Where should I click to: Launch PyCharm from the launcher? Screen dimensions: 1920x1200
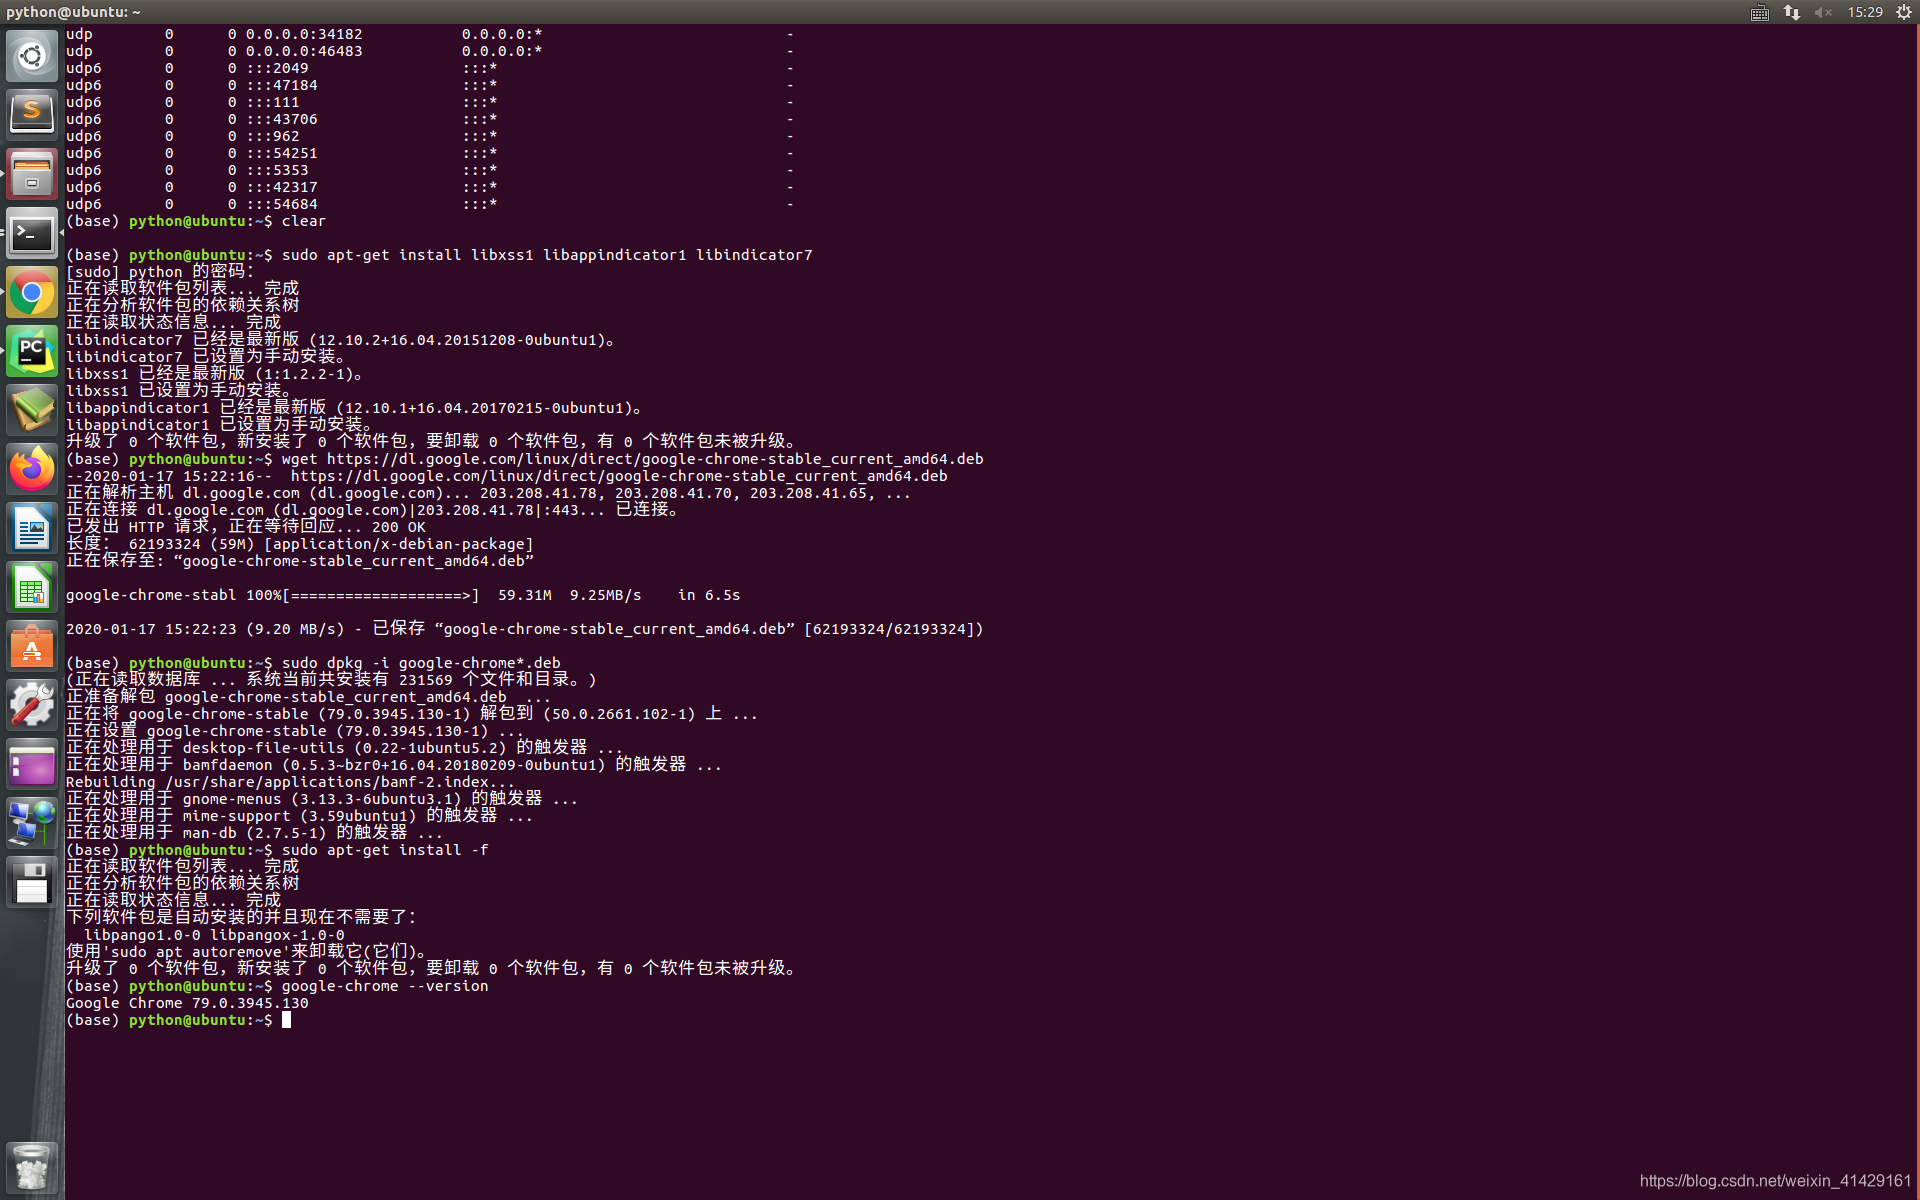click(x=32, y=352)
